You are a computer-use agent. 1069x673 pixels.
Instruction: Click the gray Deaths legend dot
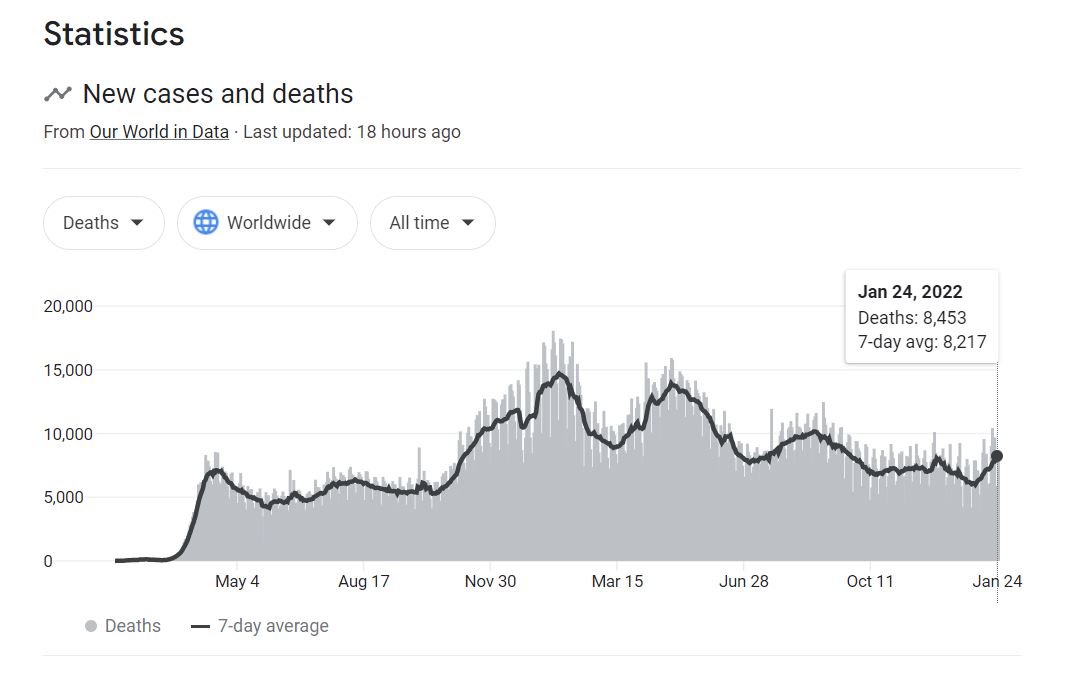pyautogui.click(x=91, y=626)
